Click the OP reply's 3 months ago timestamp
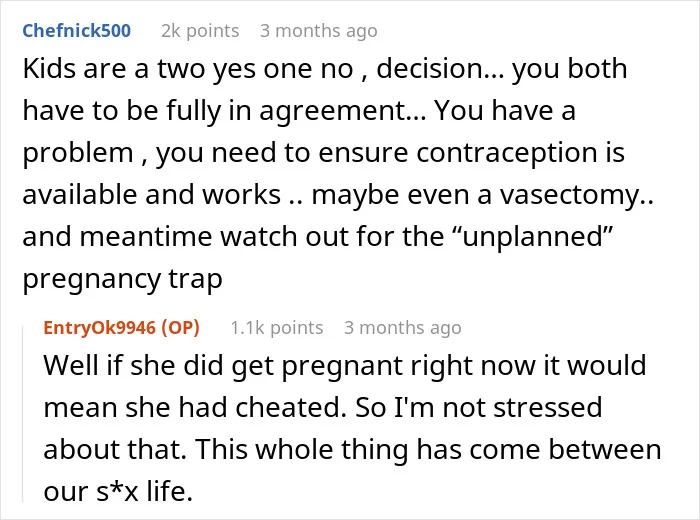This screenshot has height=520, width=700. (x=403, y=328)
